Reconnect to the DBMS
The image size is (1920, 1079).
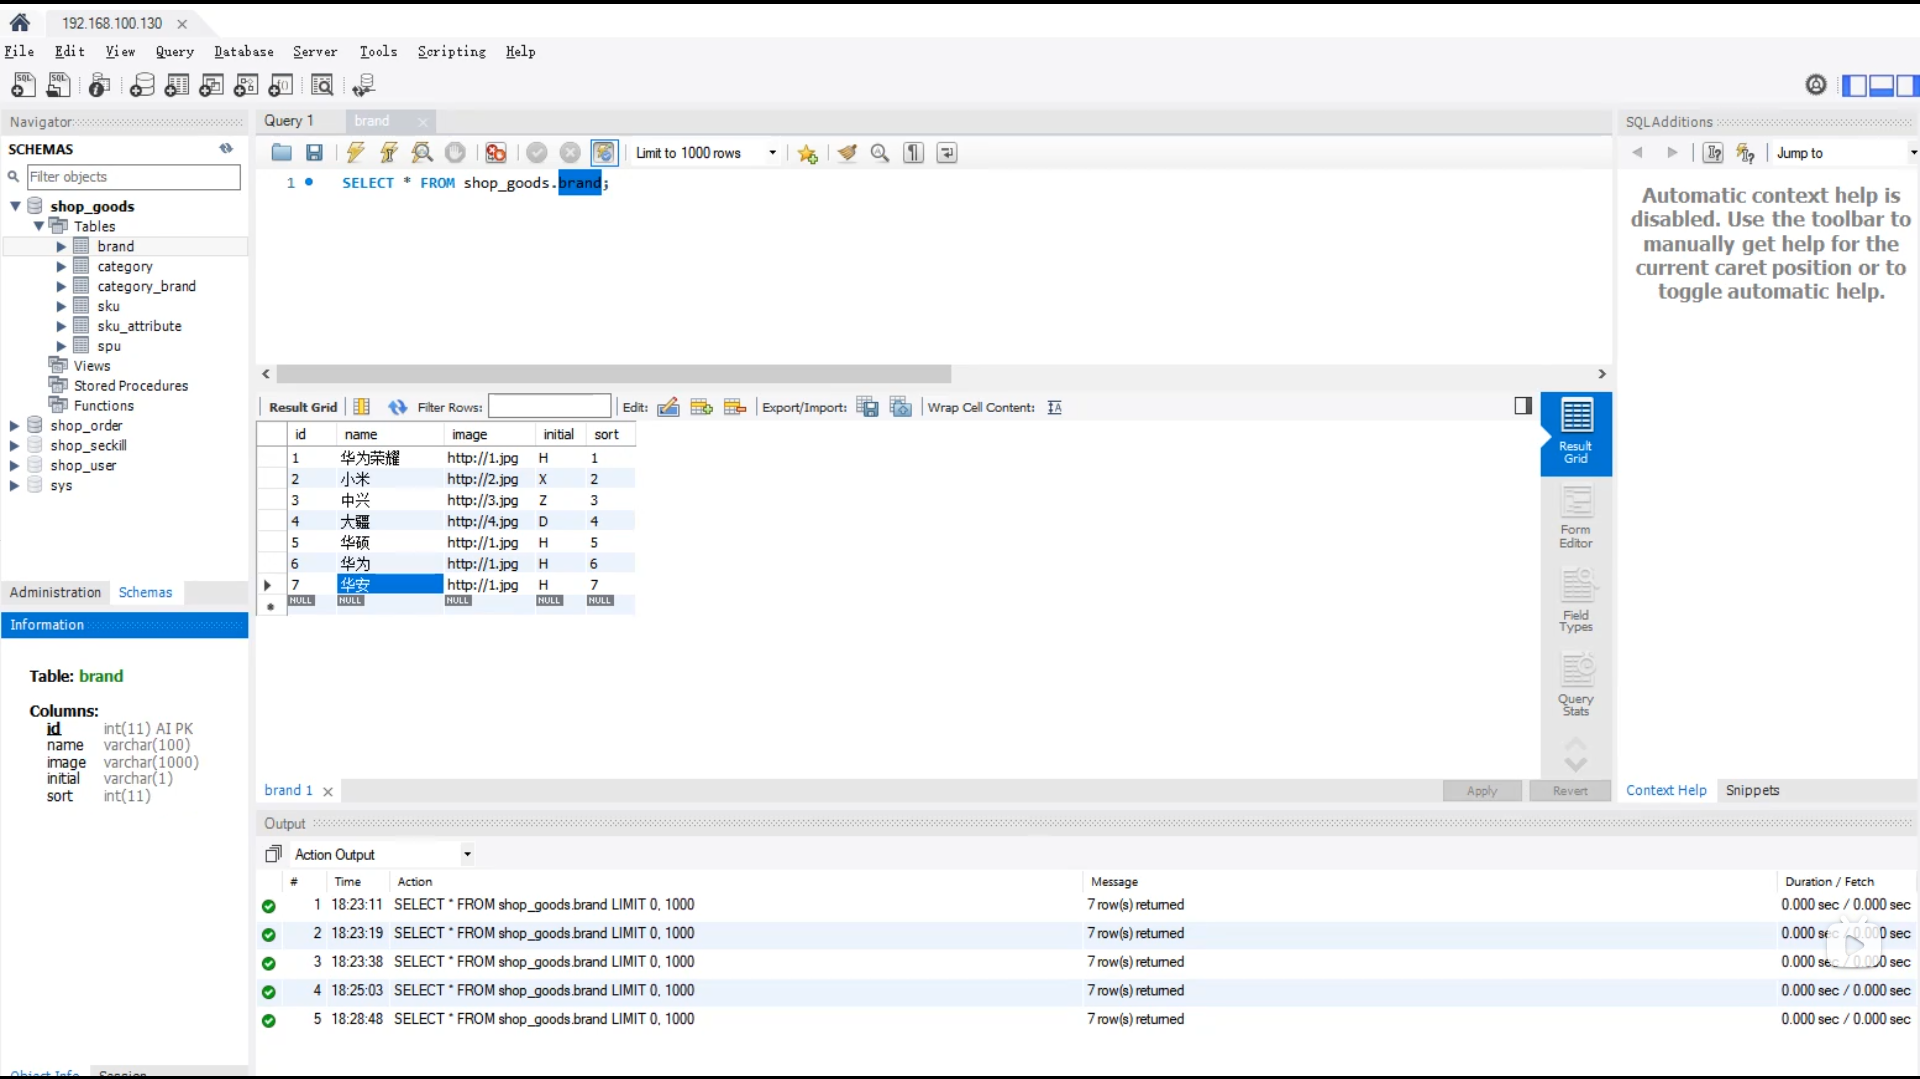(x=364, y=85)
